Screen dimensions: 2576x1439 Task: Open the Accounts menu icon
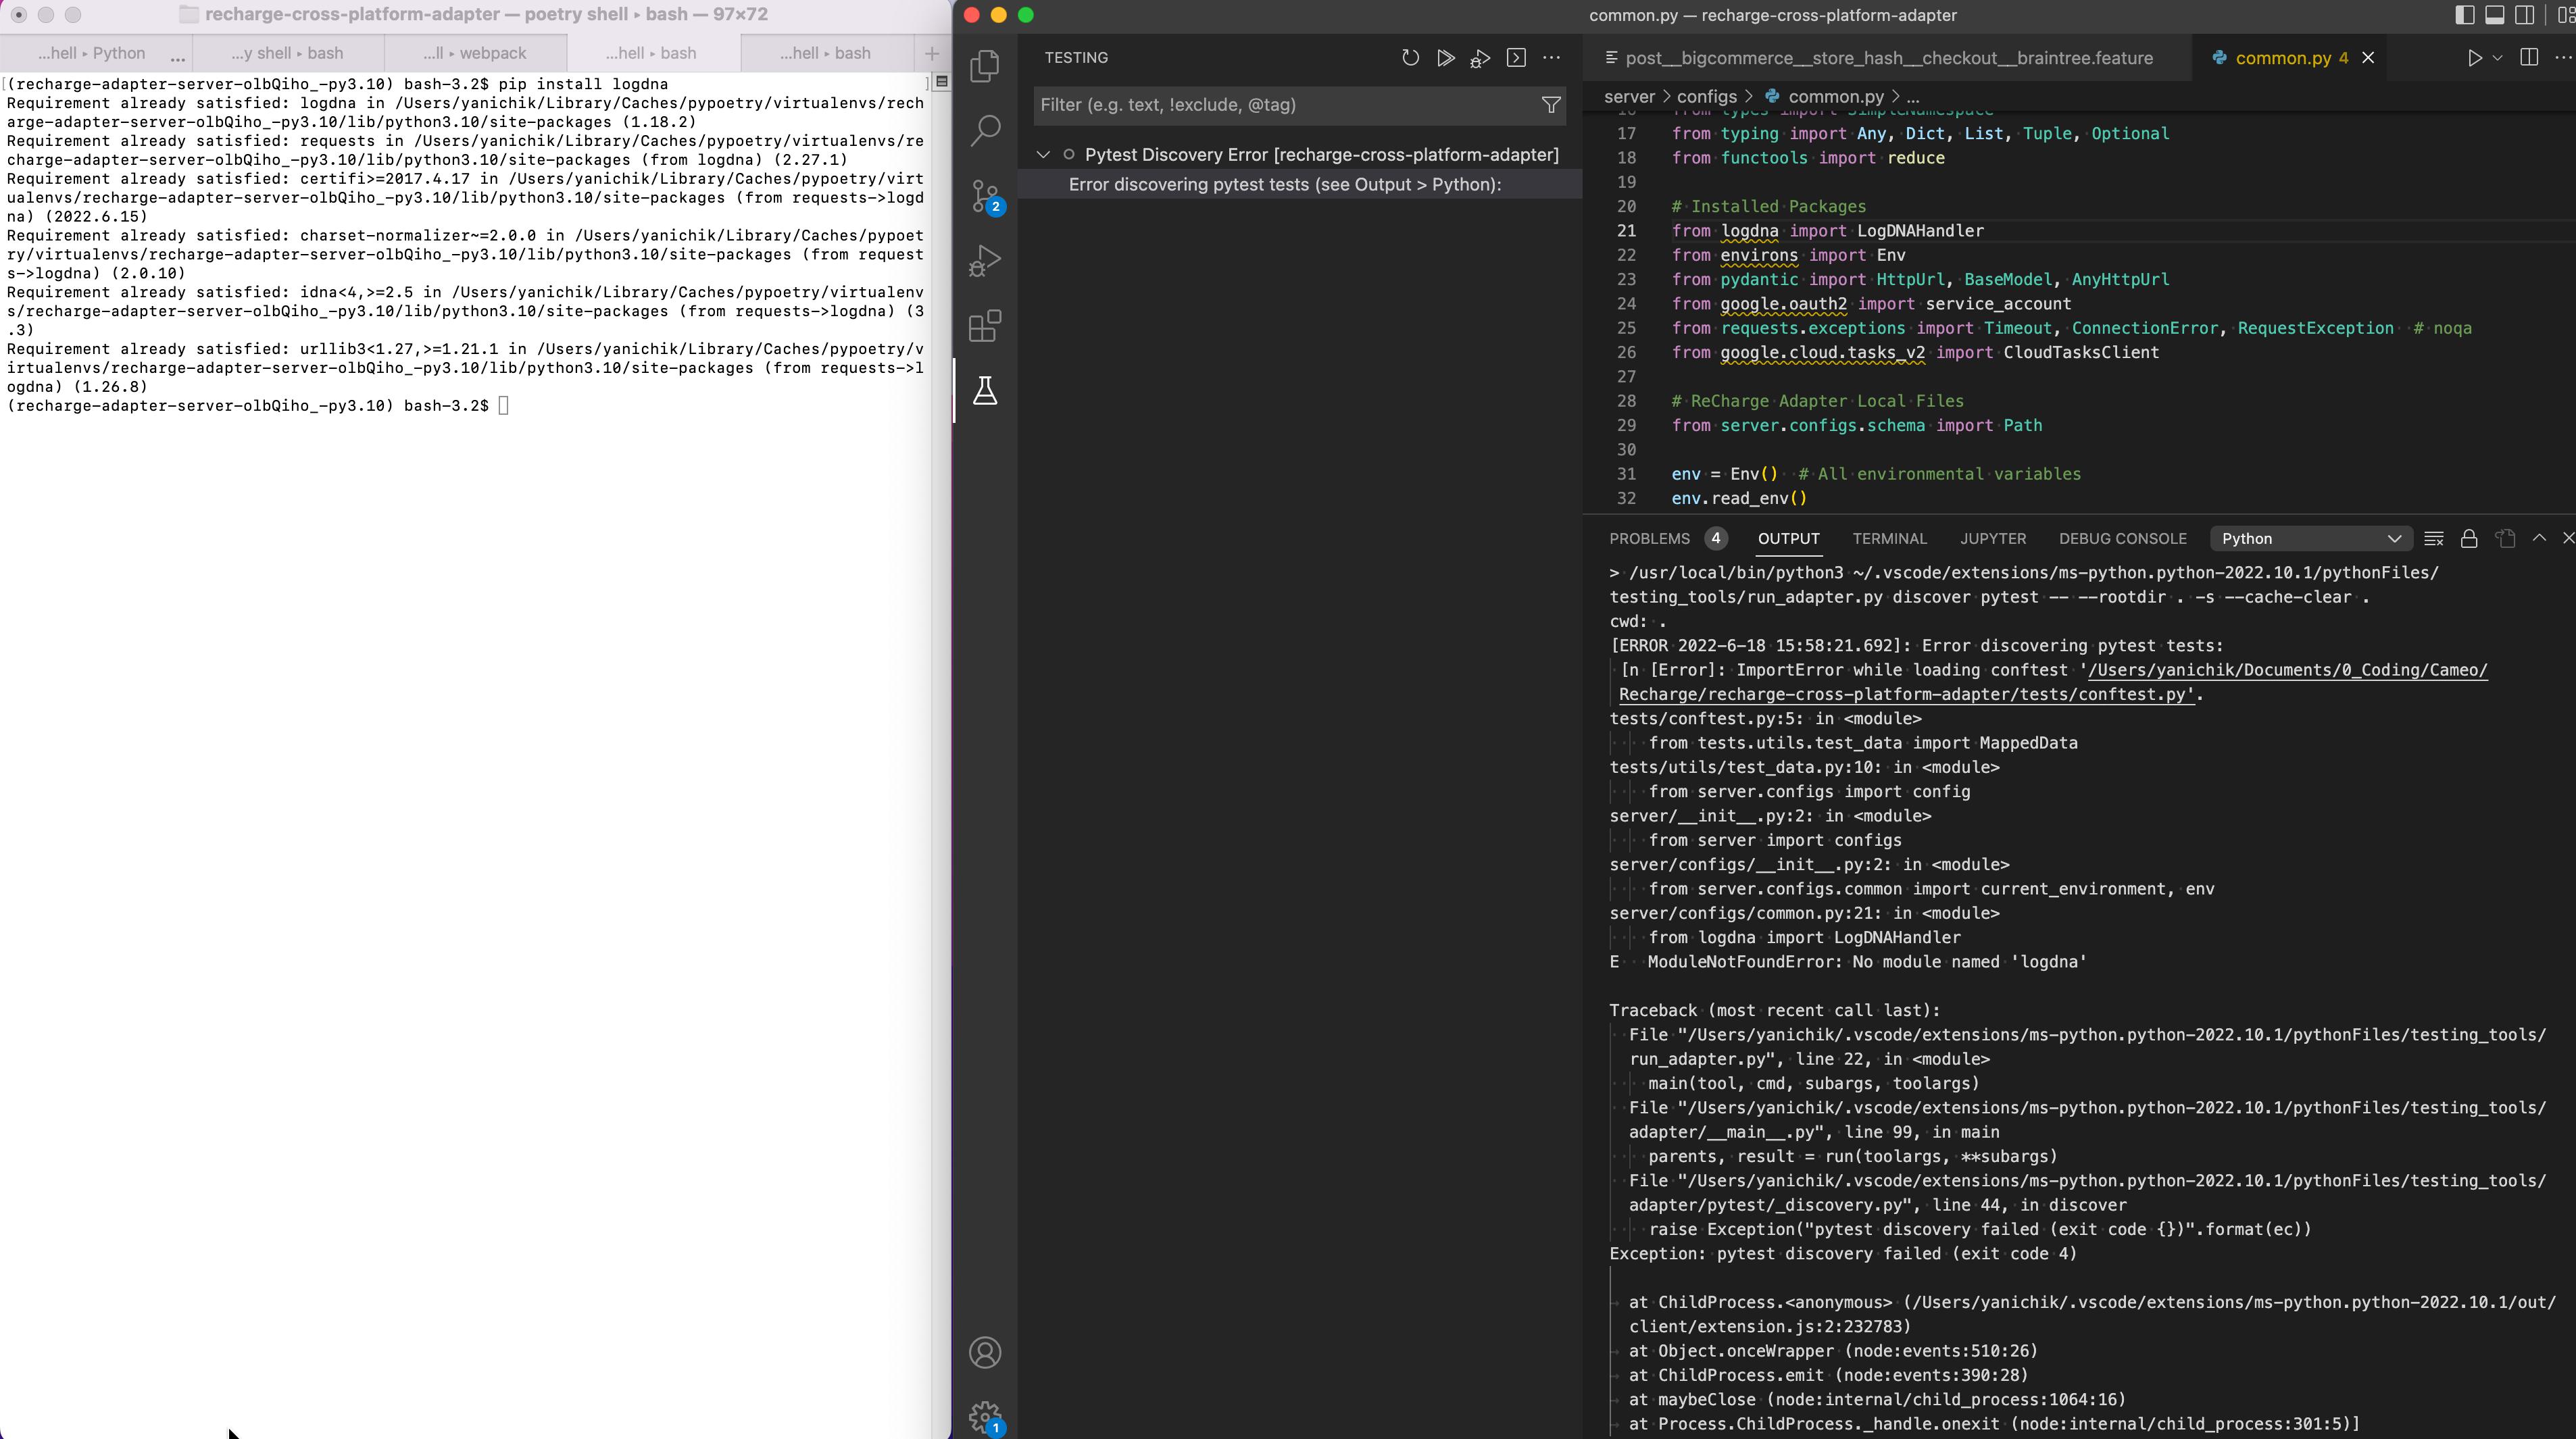tap(985, 1352)
